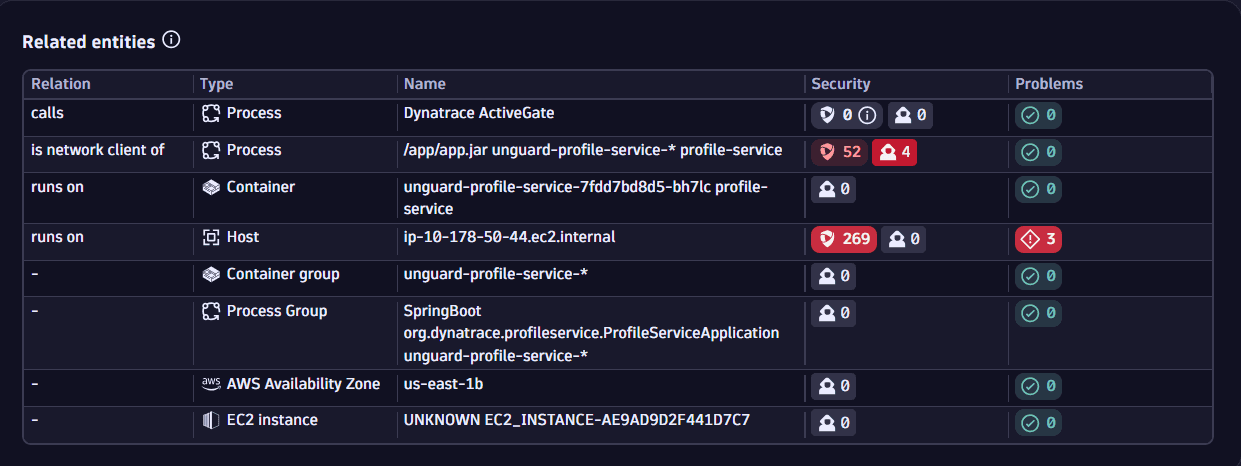Click problems badge 0 in Container group row

(1038, 276)
